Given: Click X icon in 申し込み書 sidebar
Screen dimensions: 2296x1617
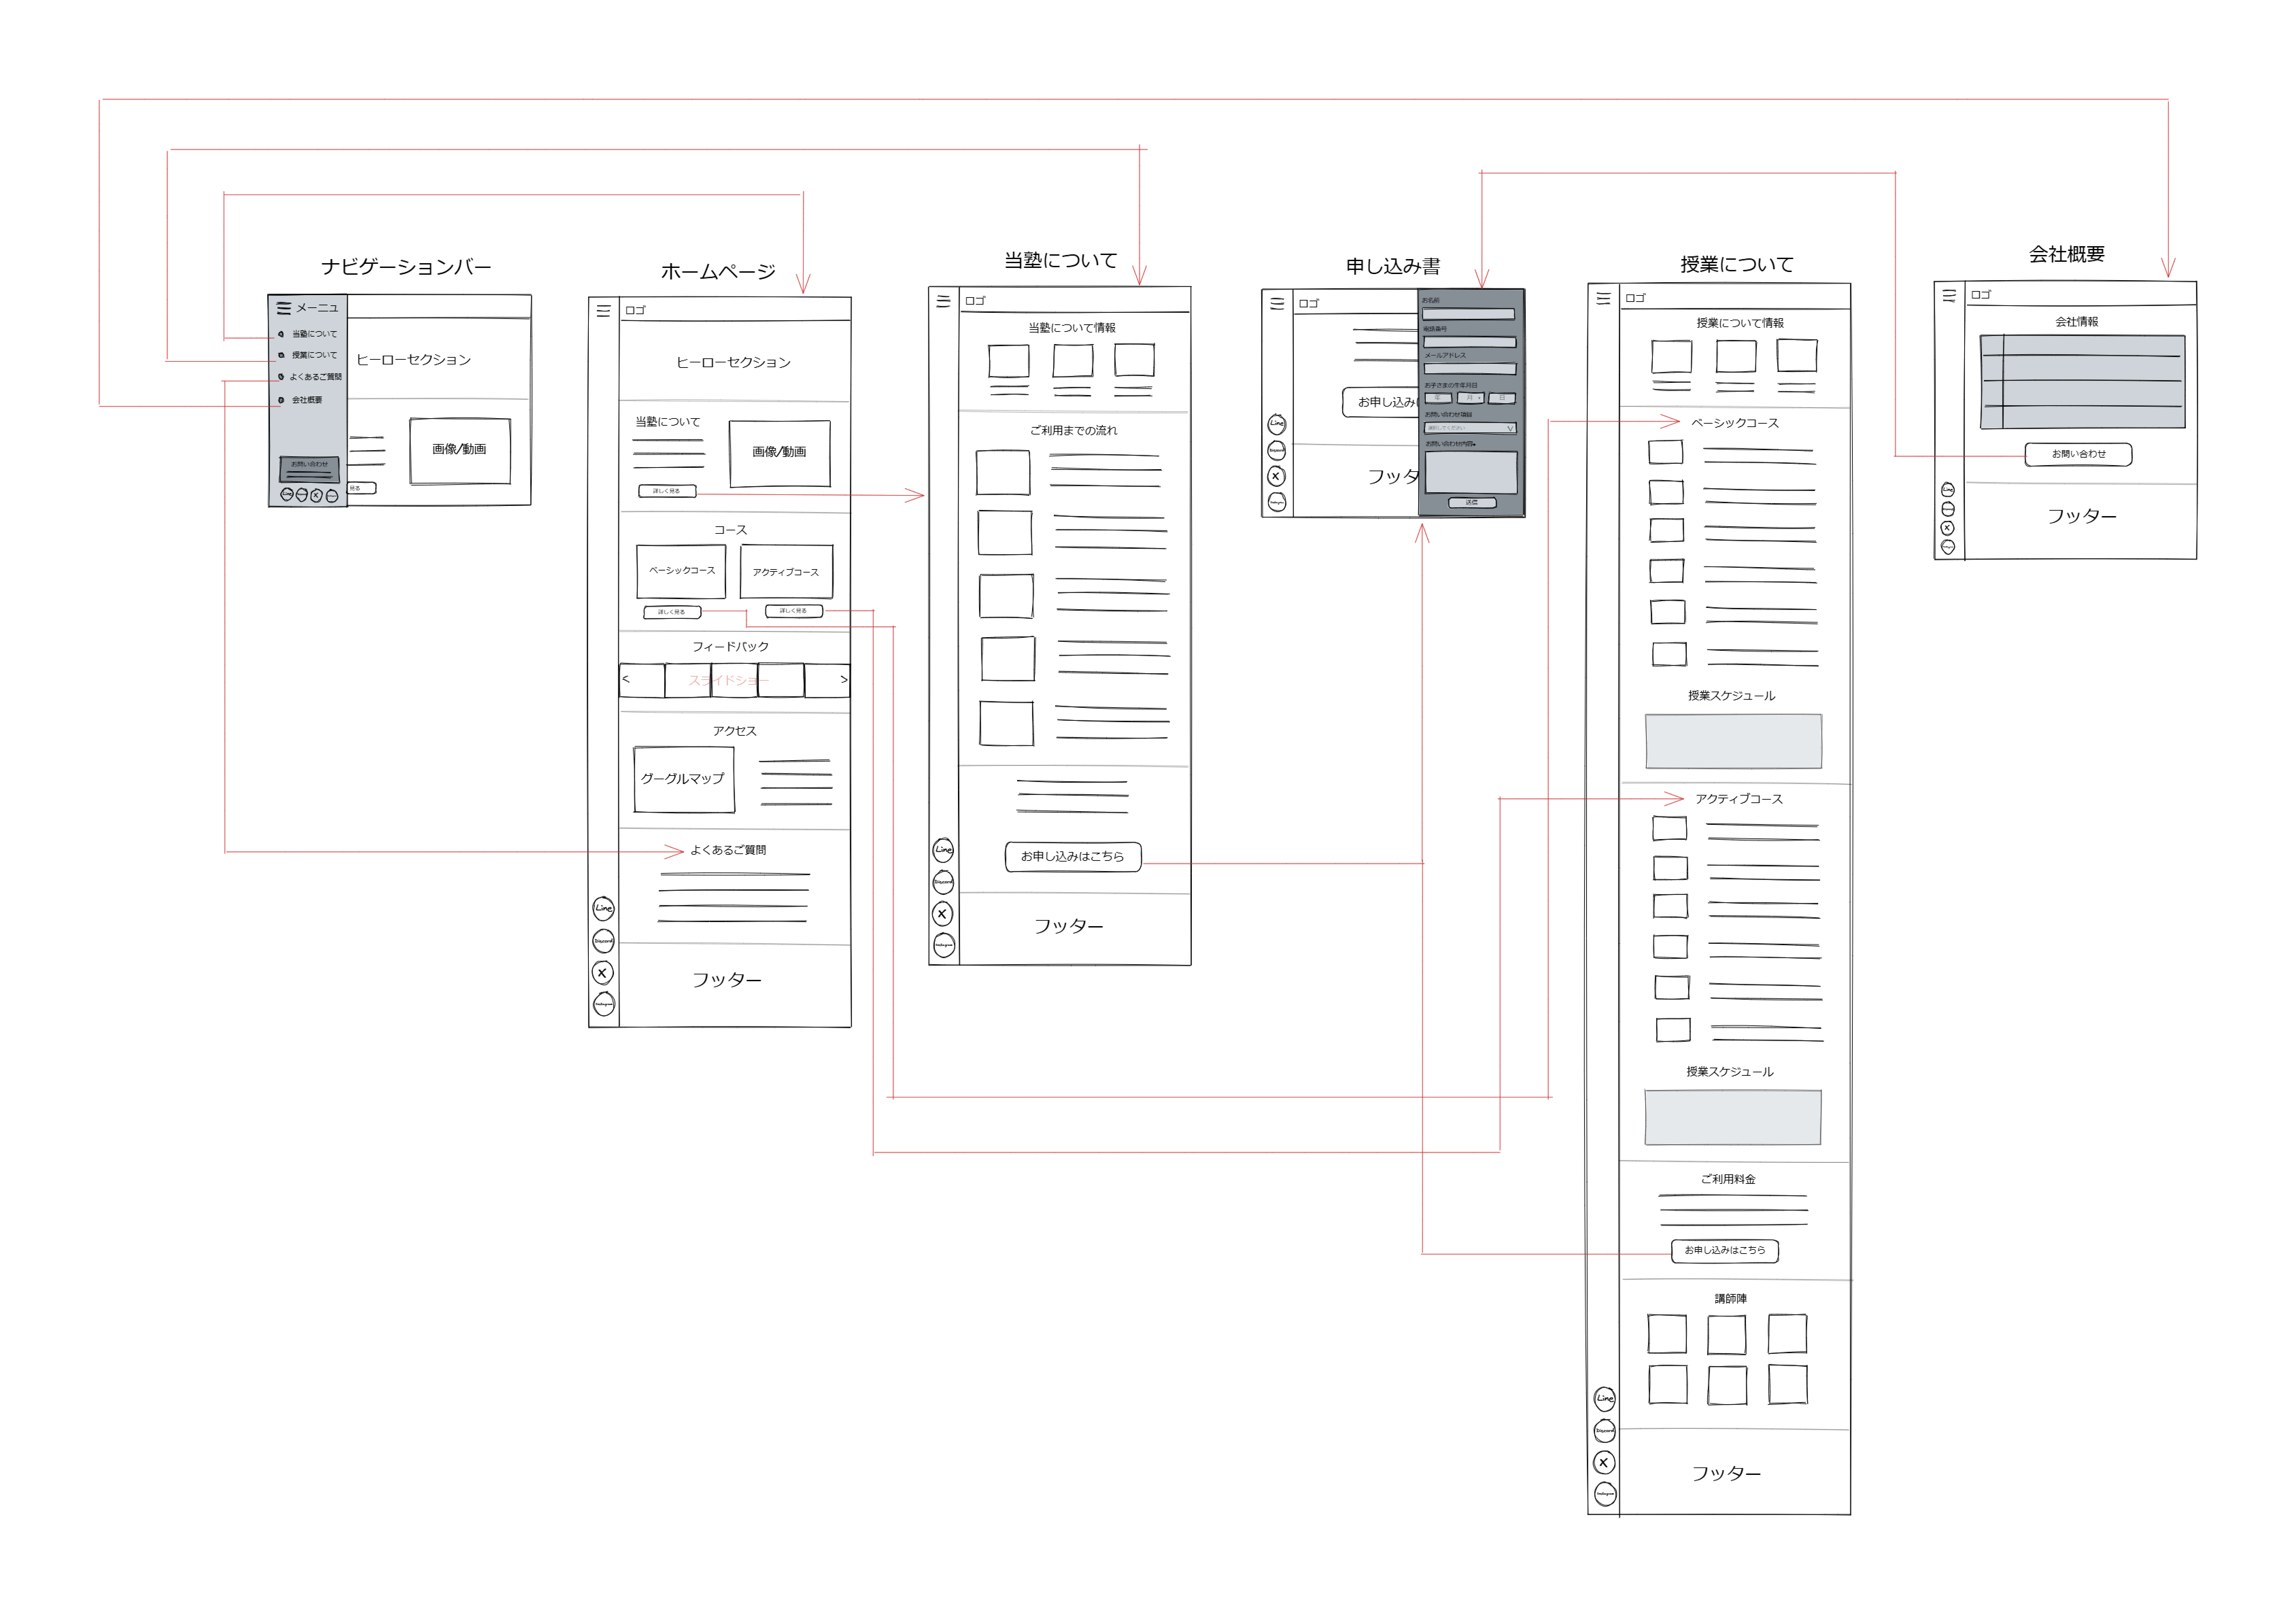Looking at the screenshot, I should pos(1276,476).
